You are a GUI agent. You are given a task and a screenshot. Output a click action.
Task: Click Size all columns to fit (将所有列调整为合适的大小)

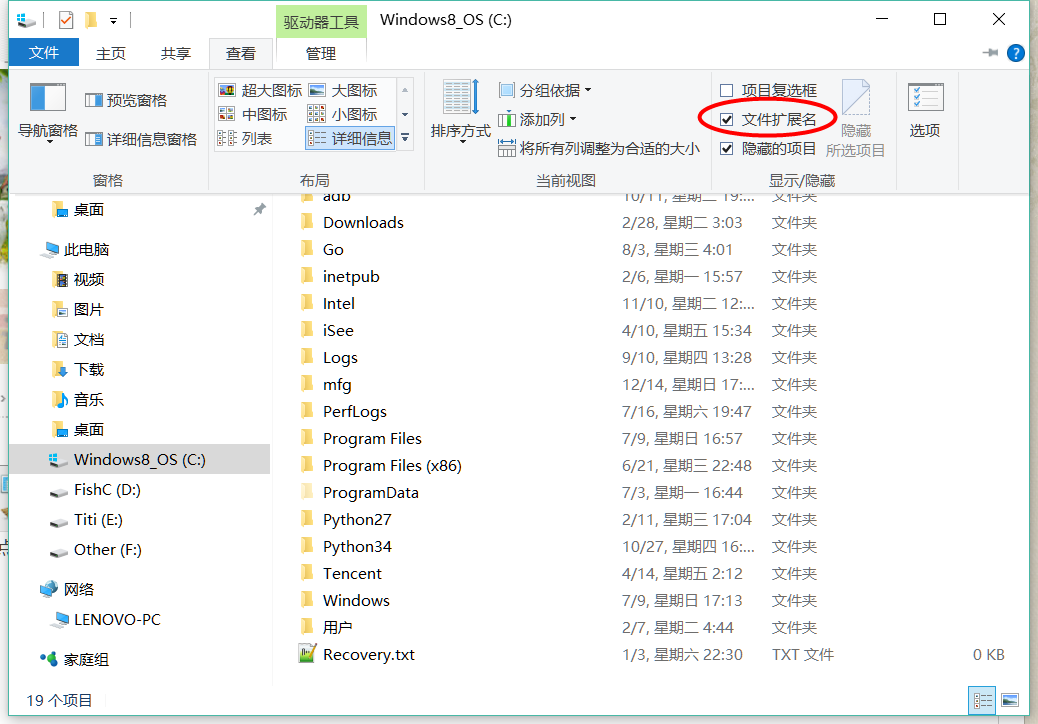click(598, 149)
